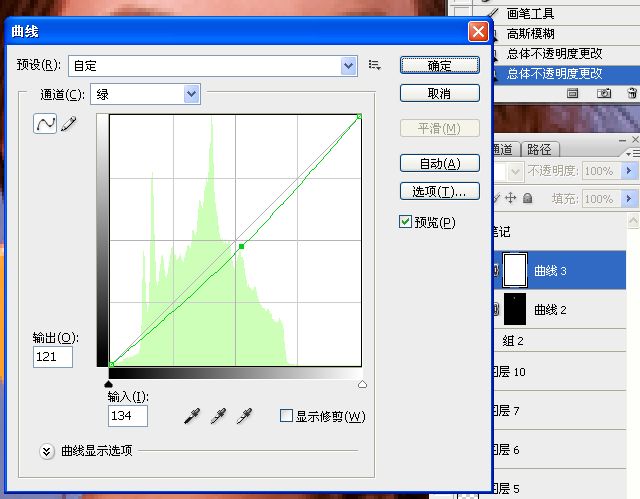Open the Preset dropdown
Viewport: 640px width, 499px height.
[x=349, y=66]
